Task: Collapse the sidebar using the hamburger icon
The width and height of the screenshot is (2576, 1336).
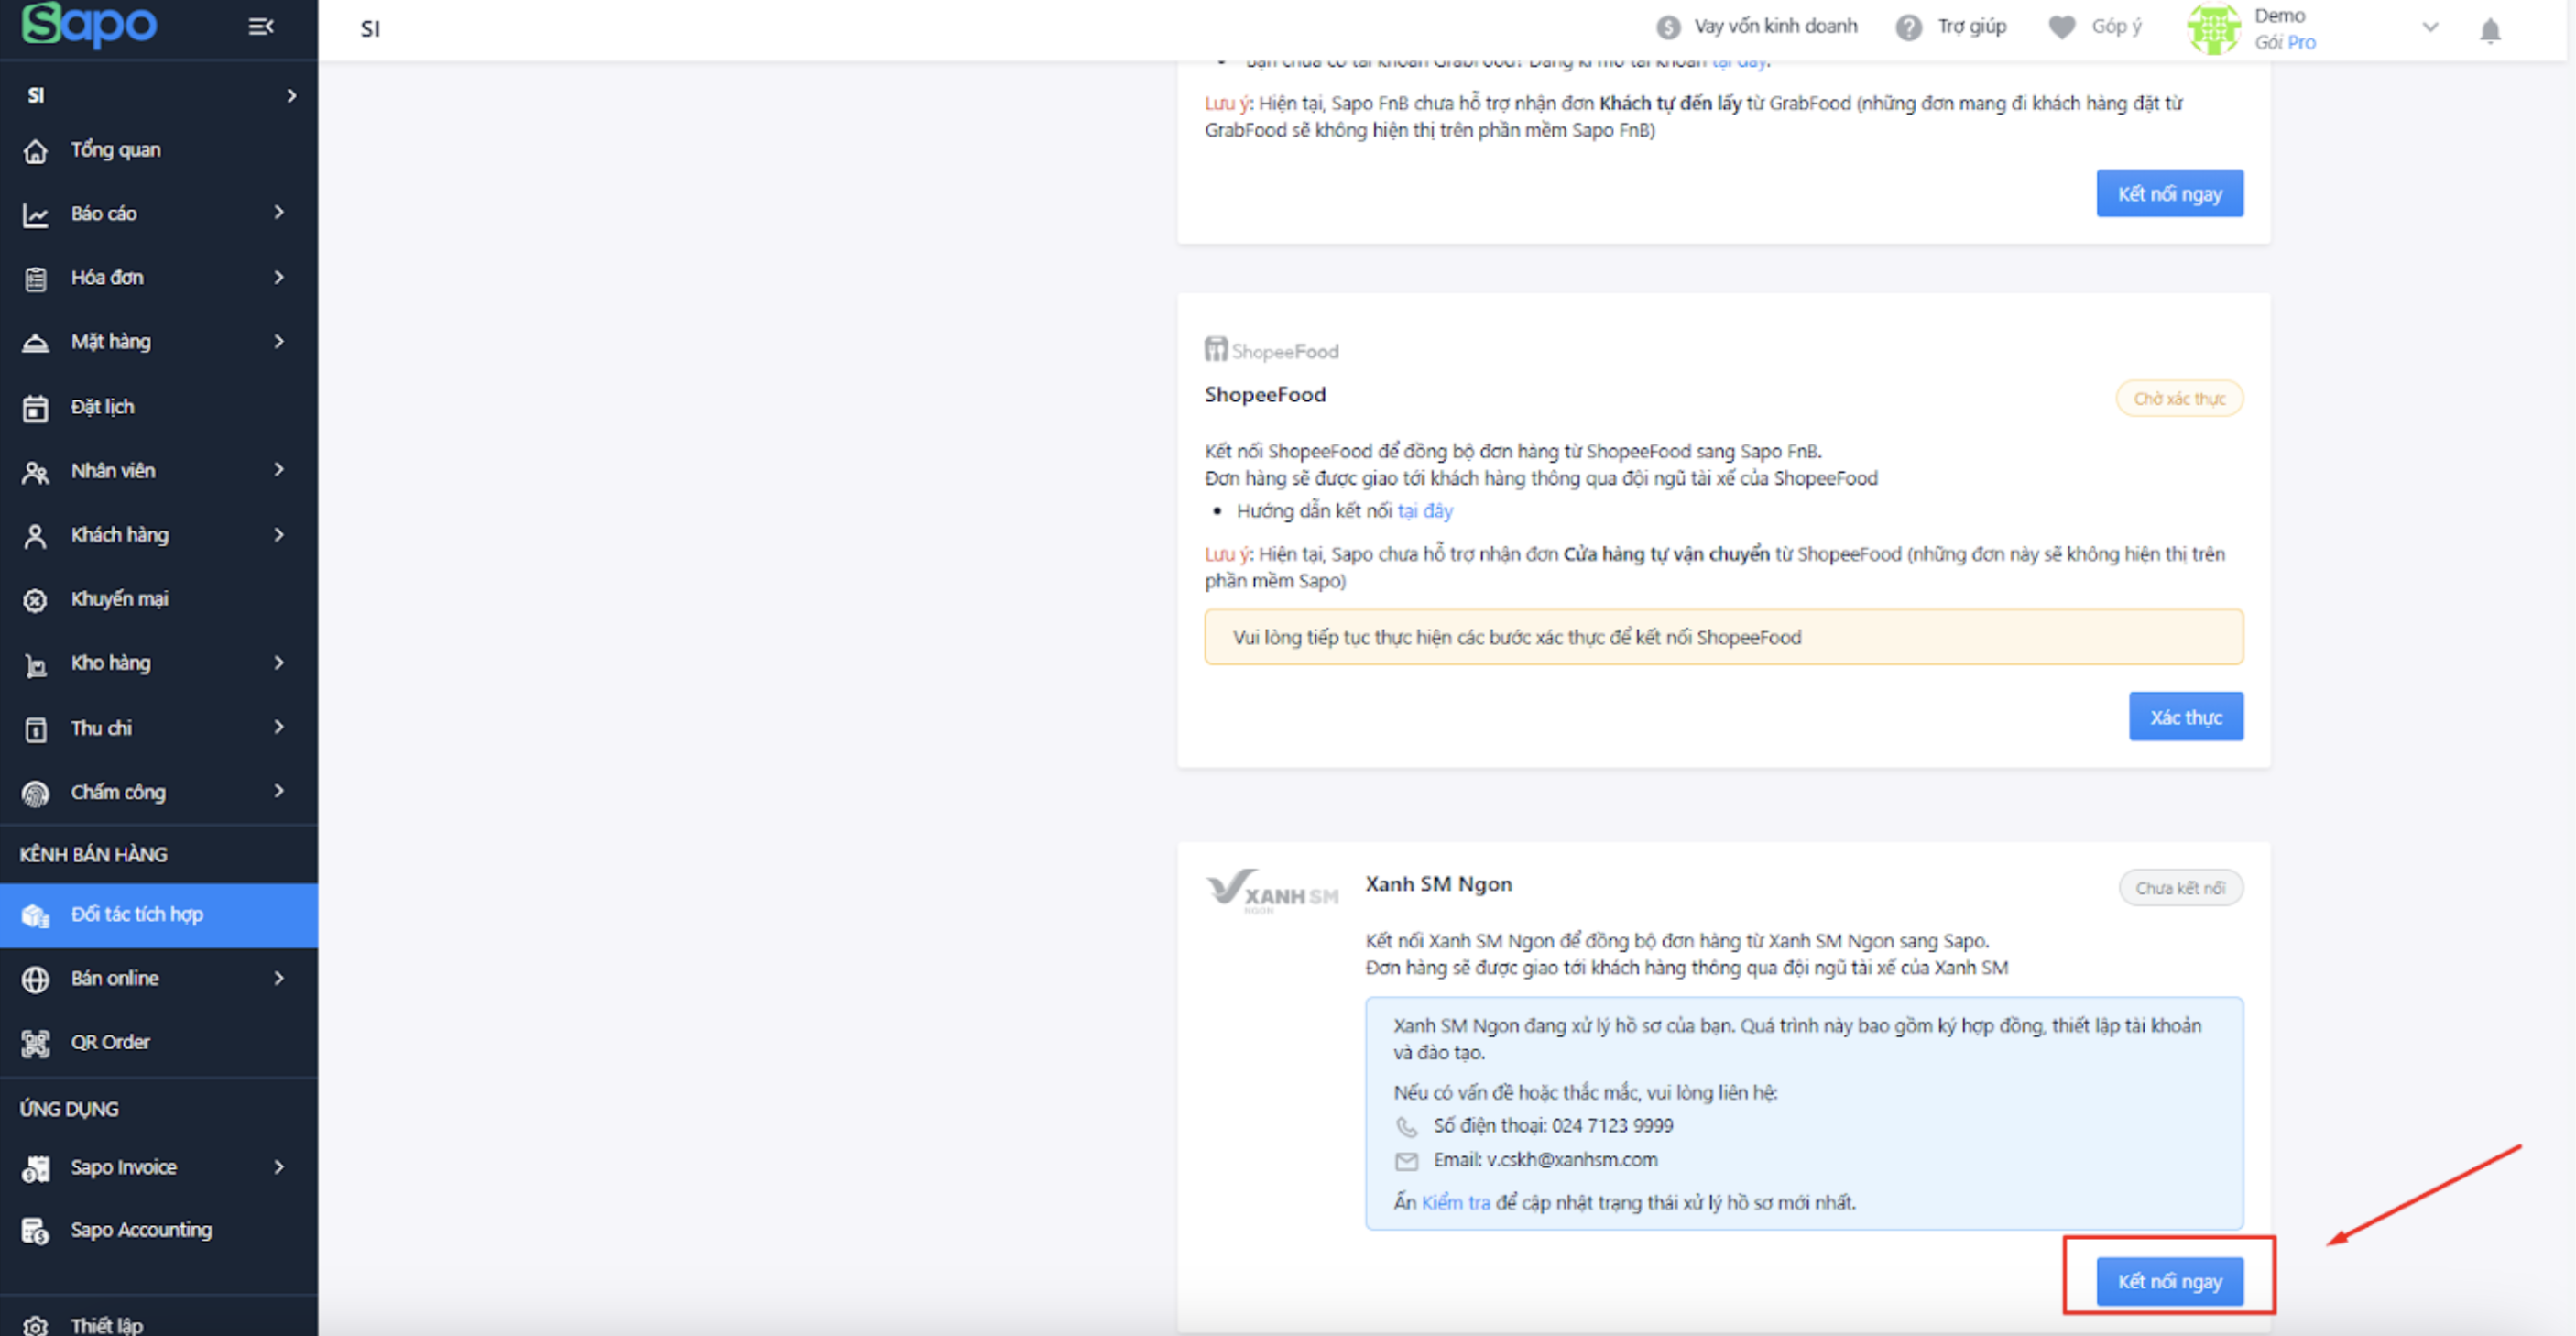Action: point(261,27)
